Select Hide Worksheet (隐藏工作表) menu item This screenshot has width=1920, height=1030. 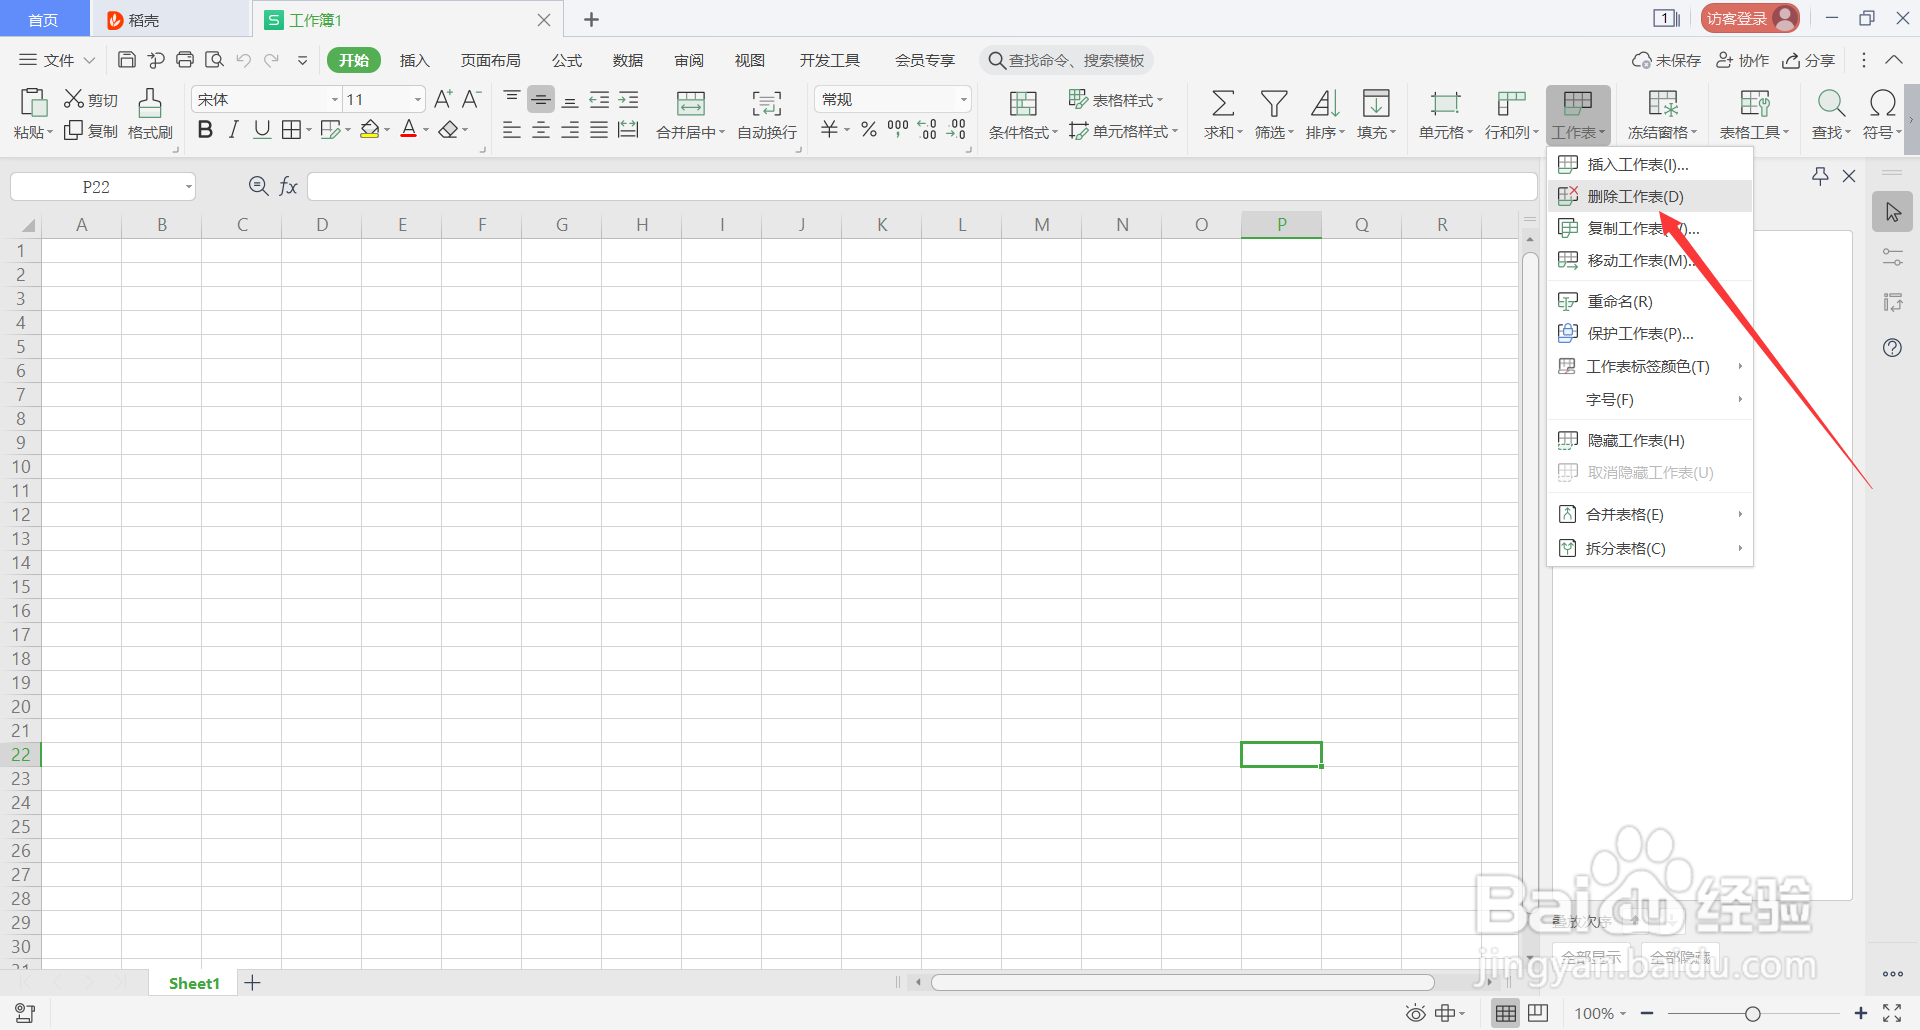(1650, 440)
